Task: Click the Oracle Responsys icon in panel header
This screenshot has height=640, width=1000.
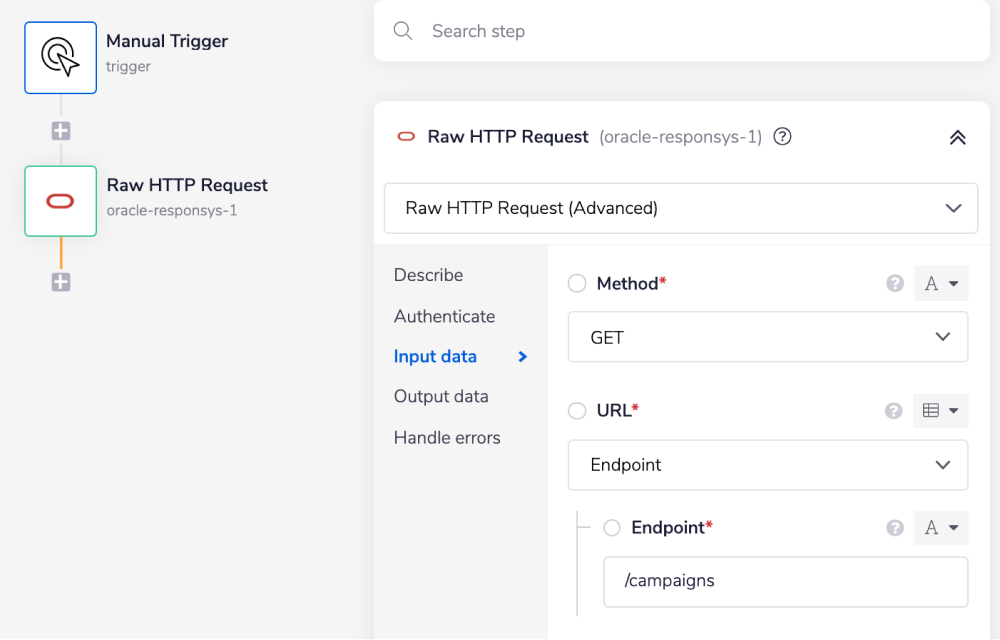Action: pyautogui.click(x=407, y=136)
